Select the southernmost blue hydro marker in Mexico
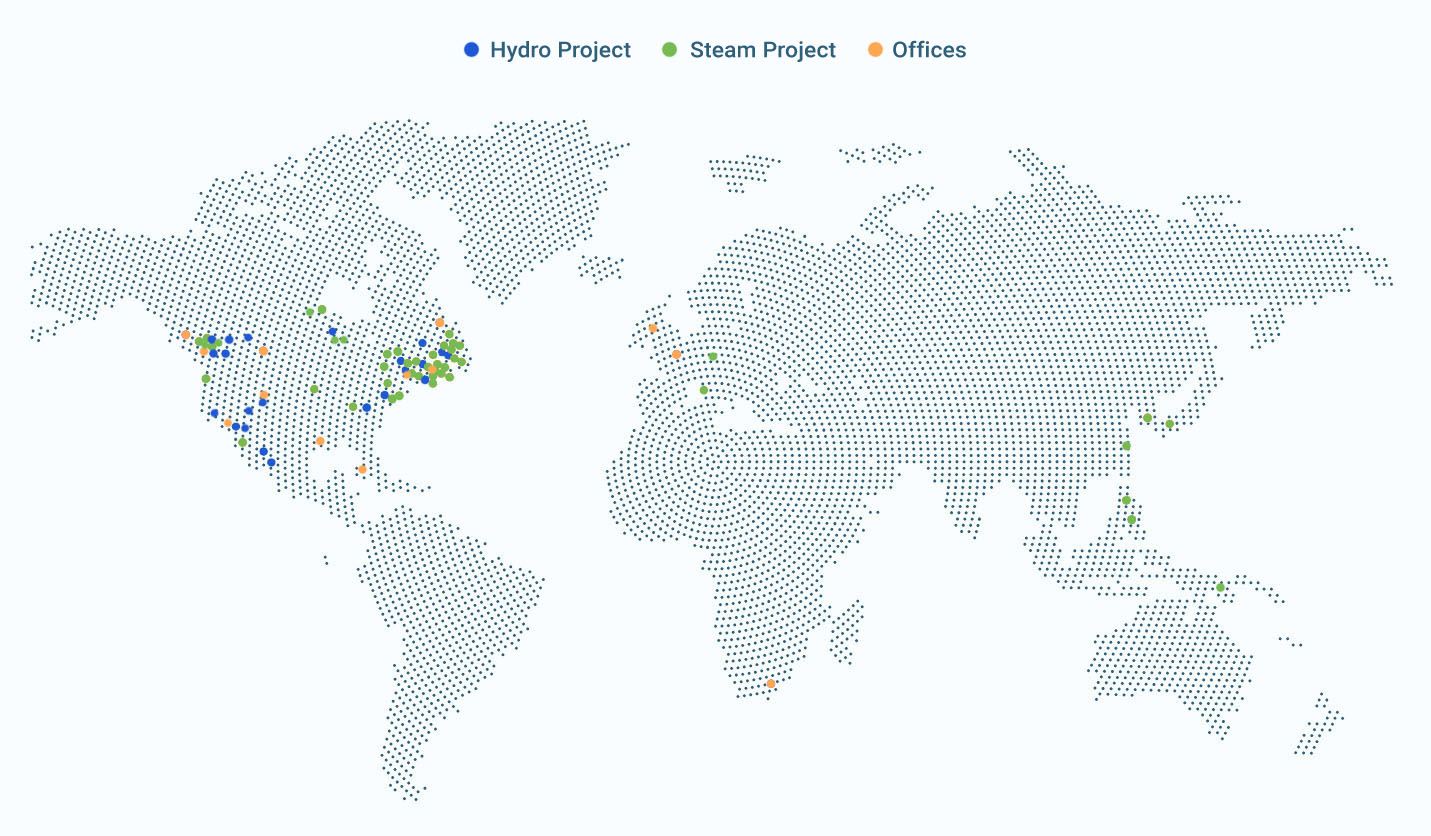The height and width of the screenshot is (836, 1431). [x=271, y=462]
